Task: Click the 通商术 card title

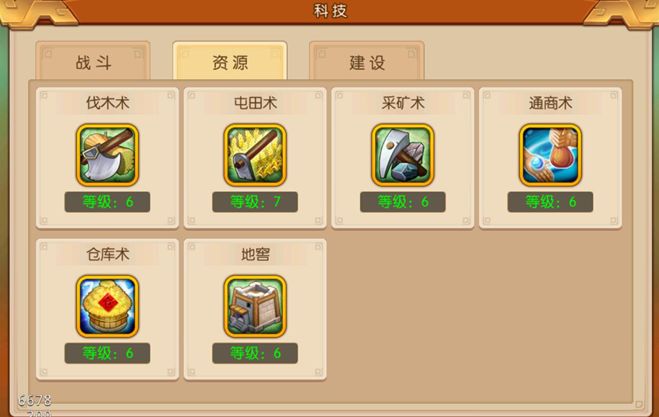Action: 551,103
